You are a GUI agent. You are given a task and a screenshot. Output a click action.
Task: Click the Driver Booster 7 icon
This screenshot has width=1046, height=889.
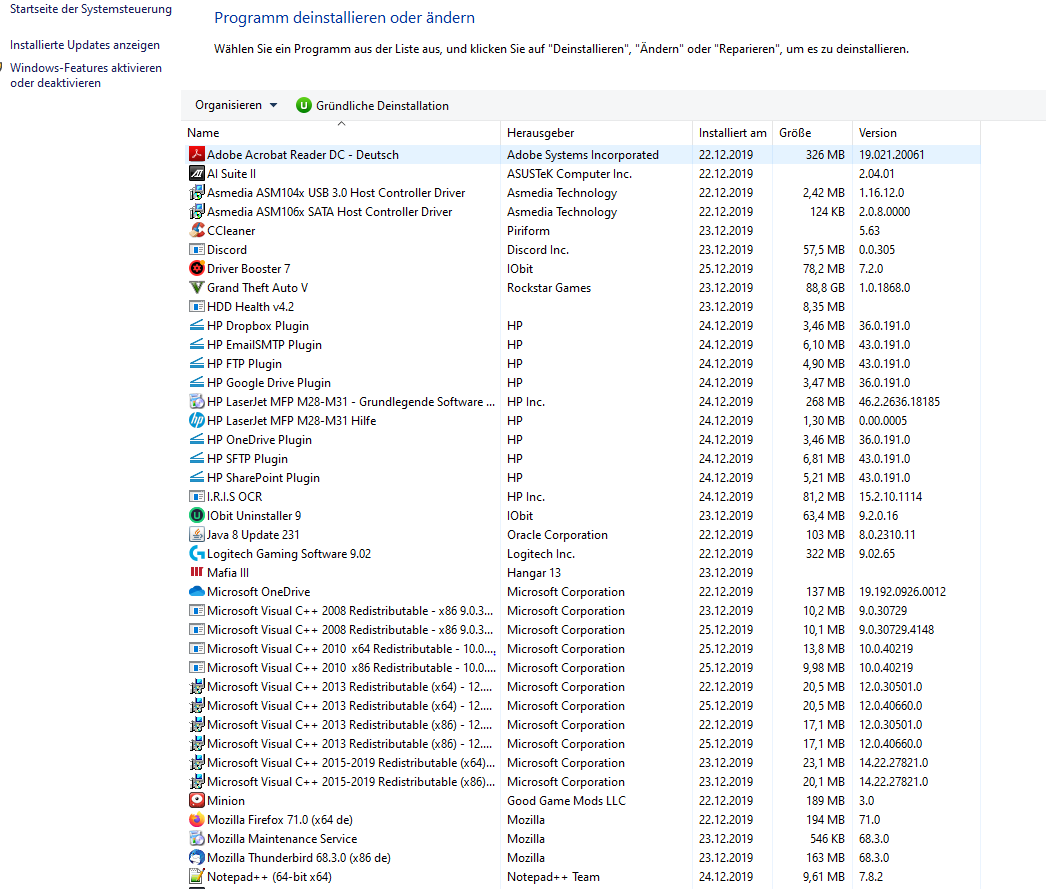tap(196, 268)
